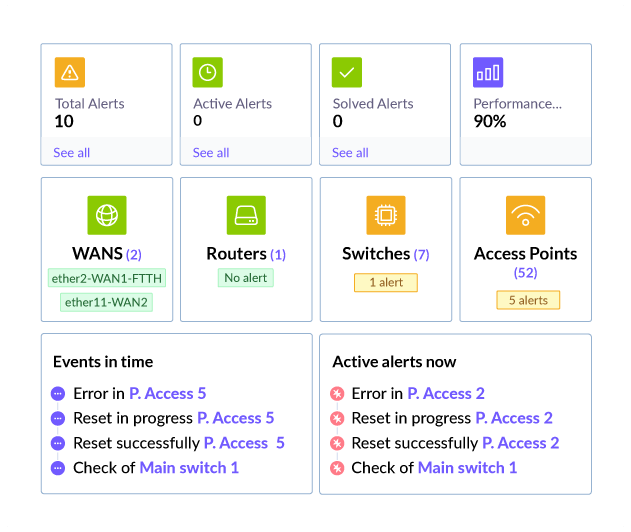Click red error icon beside Check of Main switch 1
The width and height of the screenshot is (631, 532).
337,468
